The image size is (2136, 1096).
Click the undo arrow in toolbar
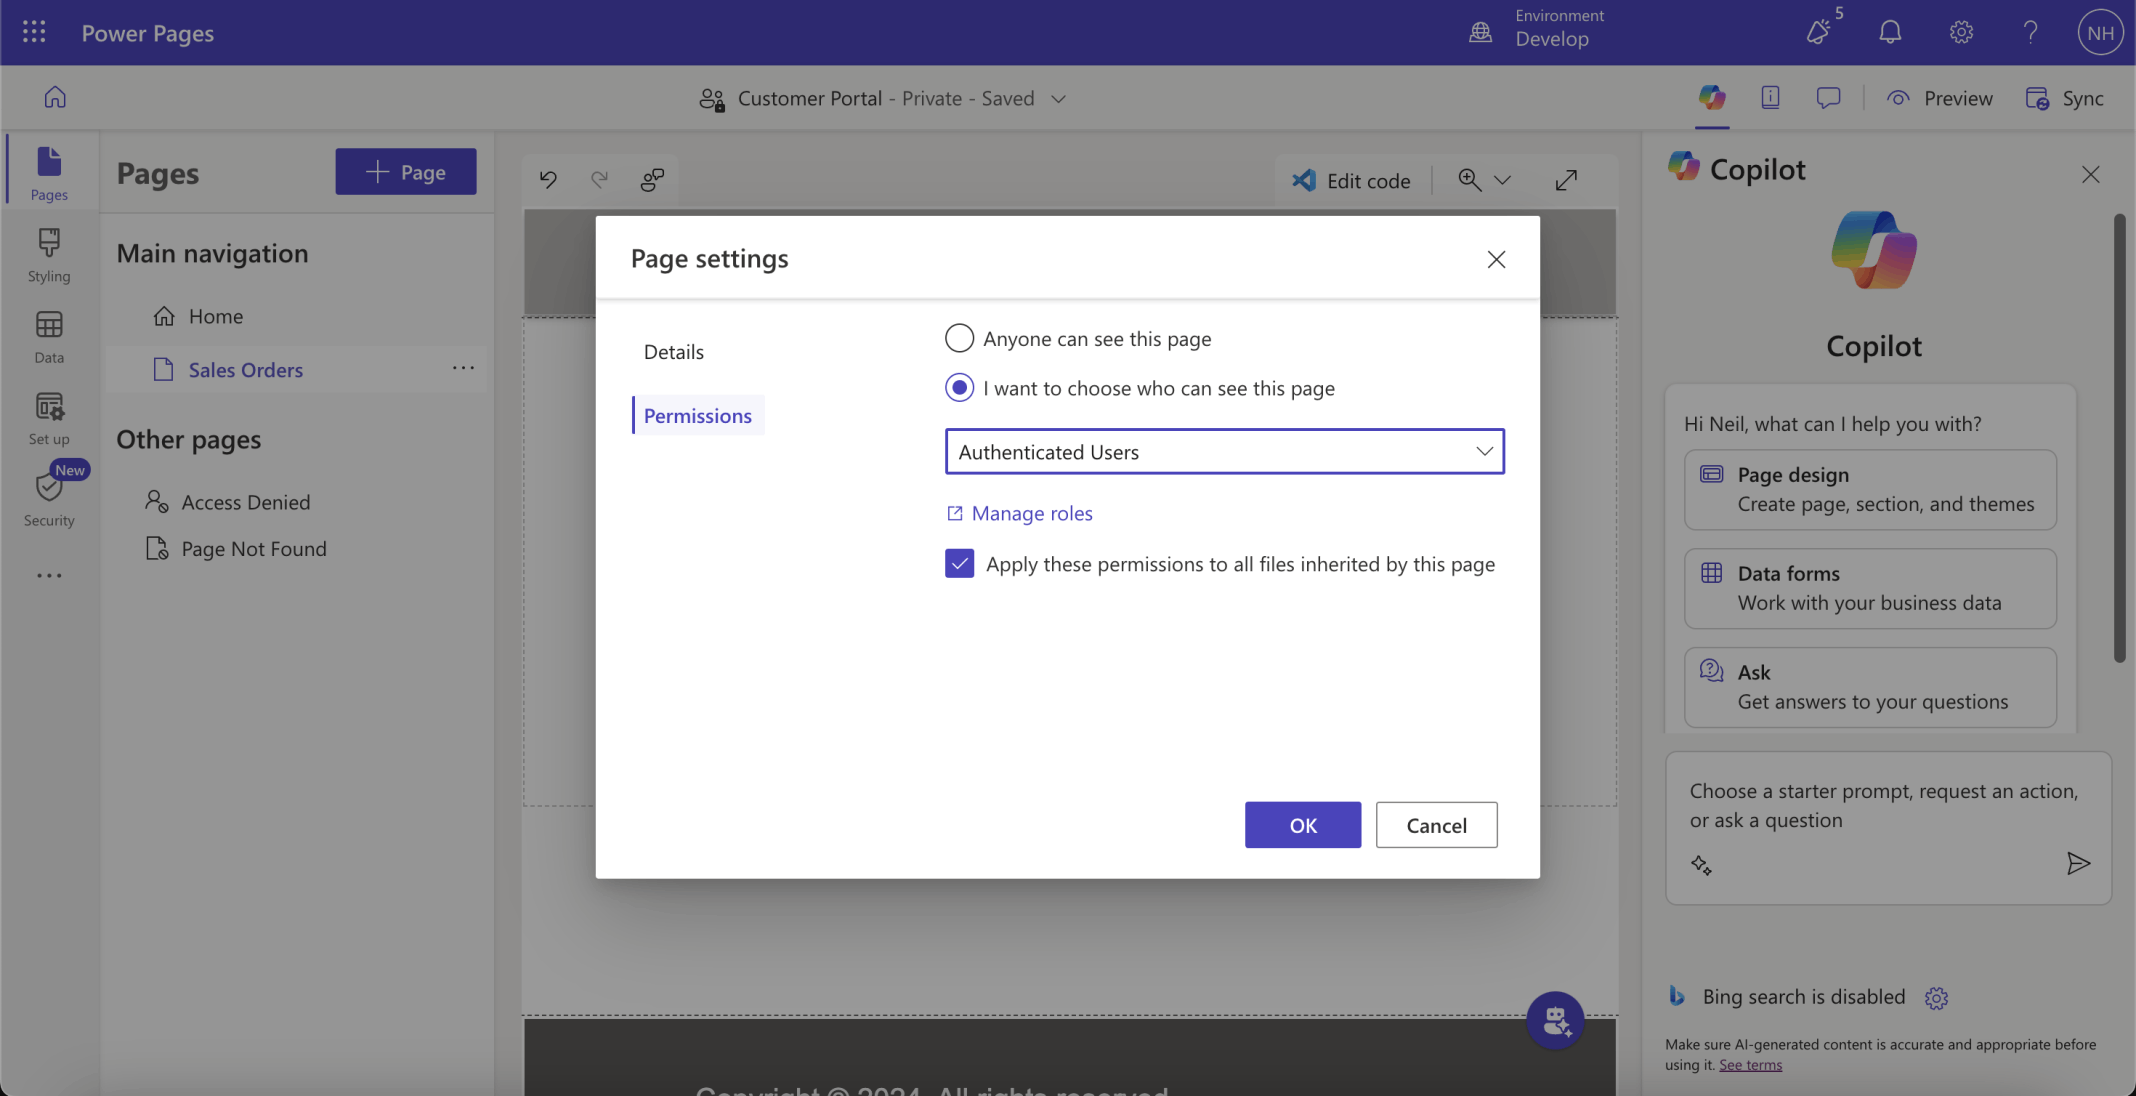coord(548,180)
